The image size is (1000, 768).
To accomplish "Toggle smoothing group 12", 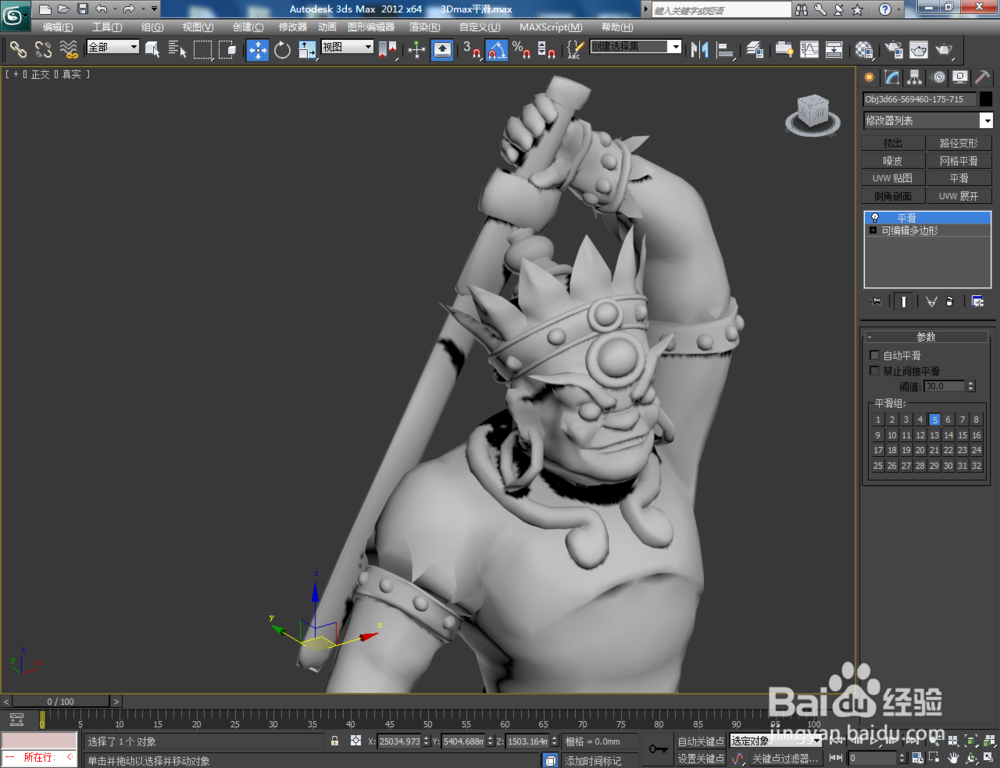I will [x=920, y=435].
